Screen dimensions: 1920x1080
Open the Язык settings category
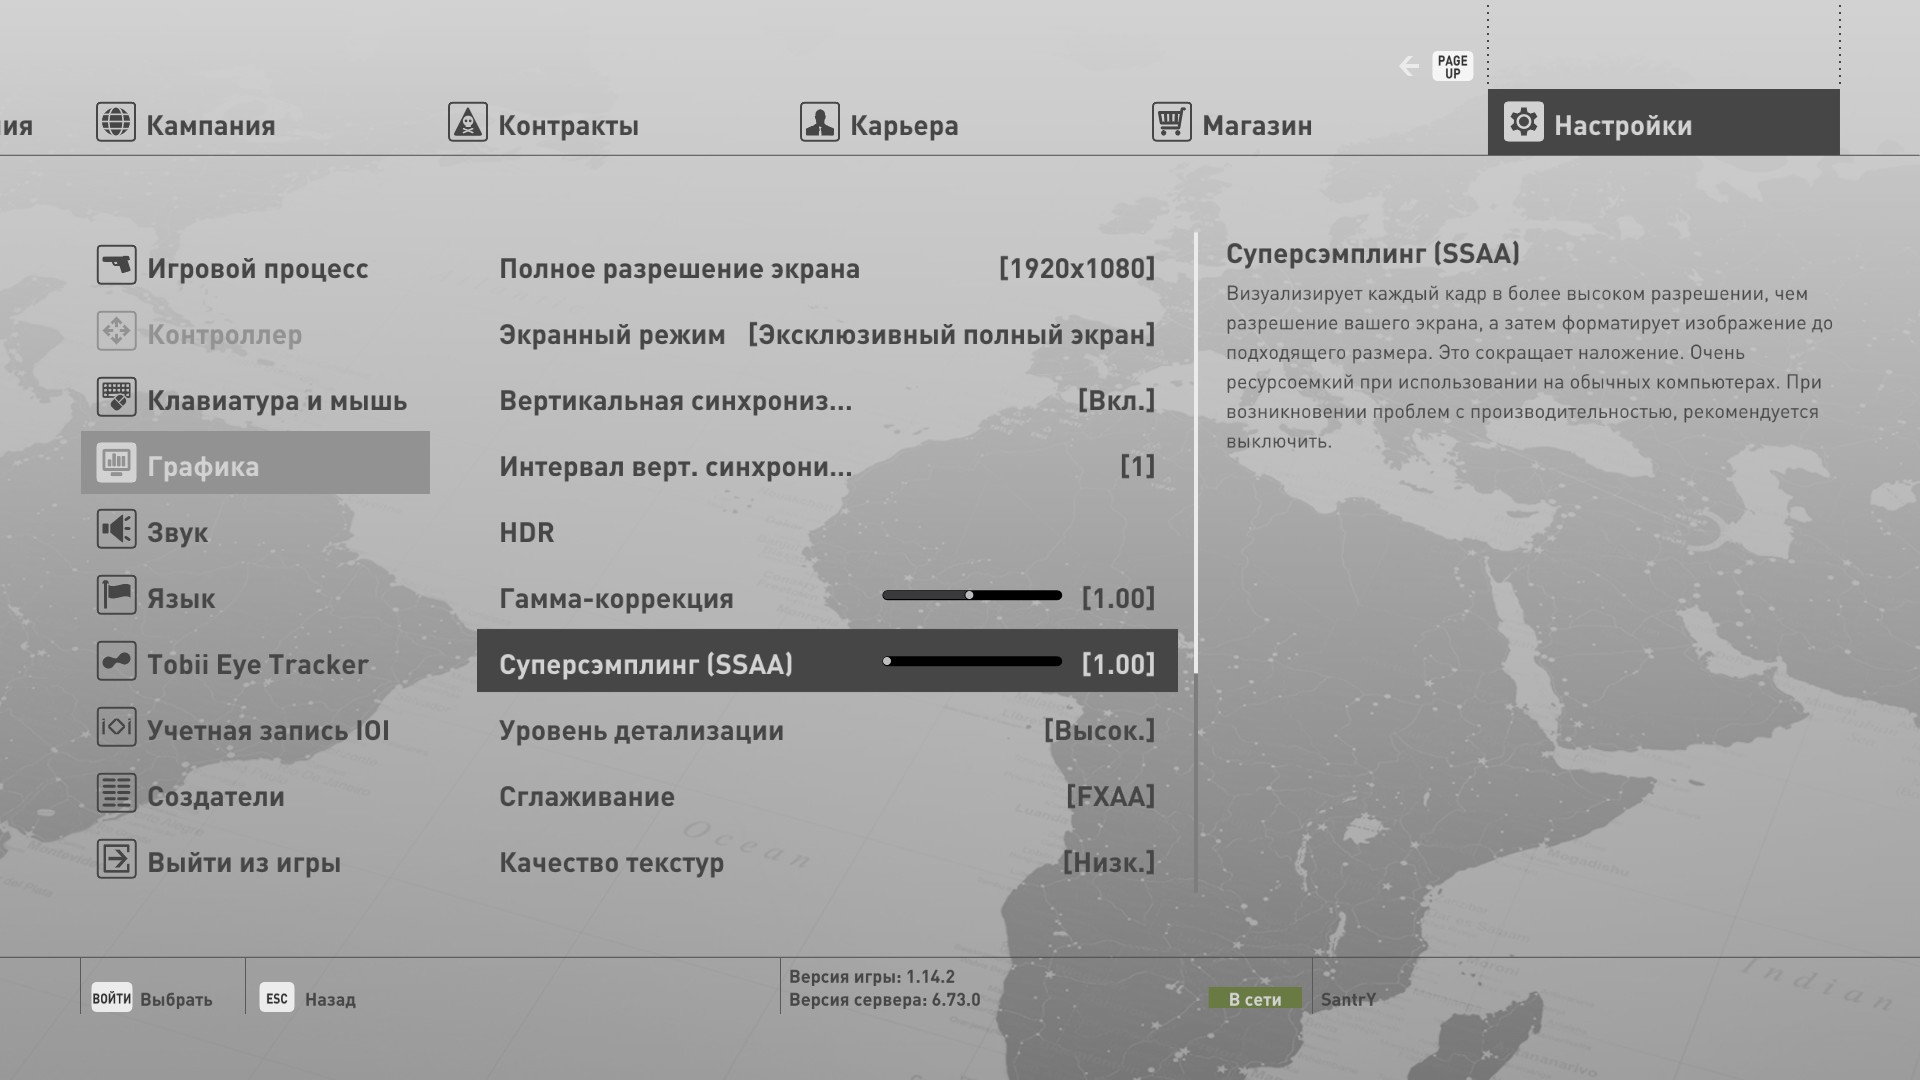[255, 596]
